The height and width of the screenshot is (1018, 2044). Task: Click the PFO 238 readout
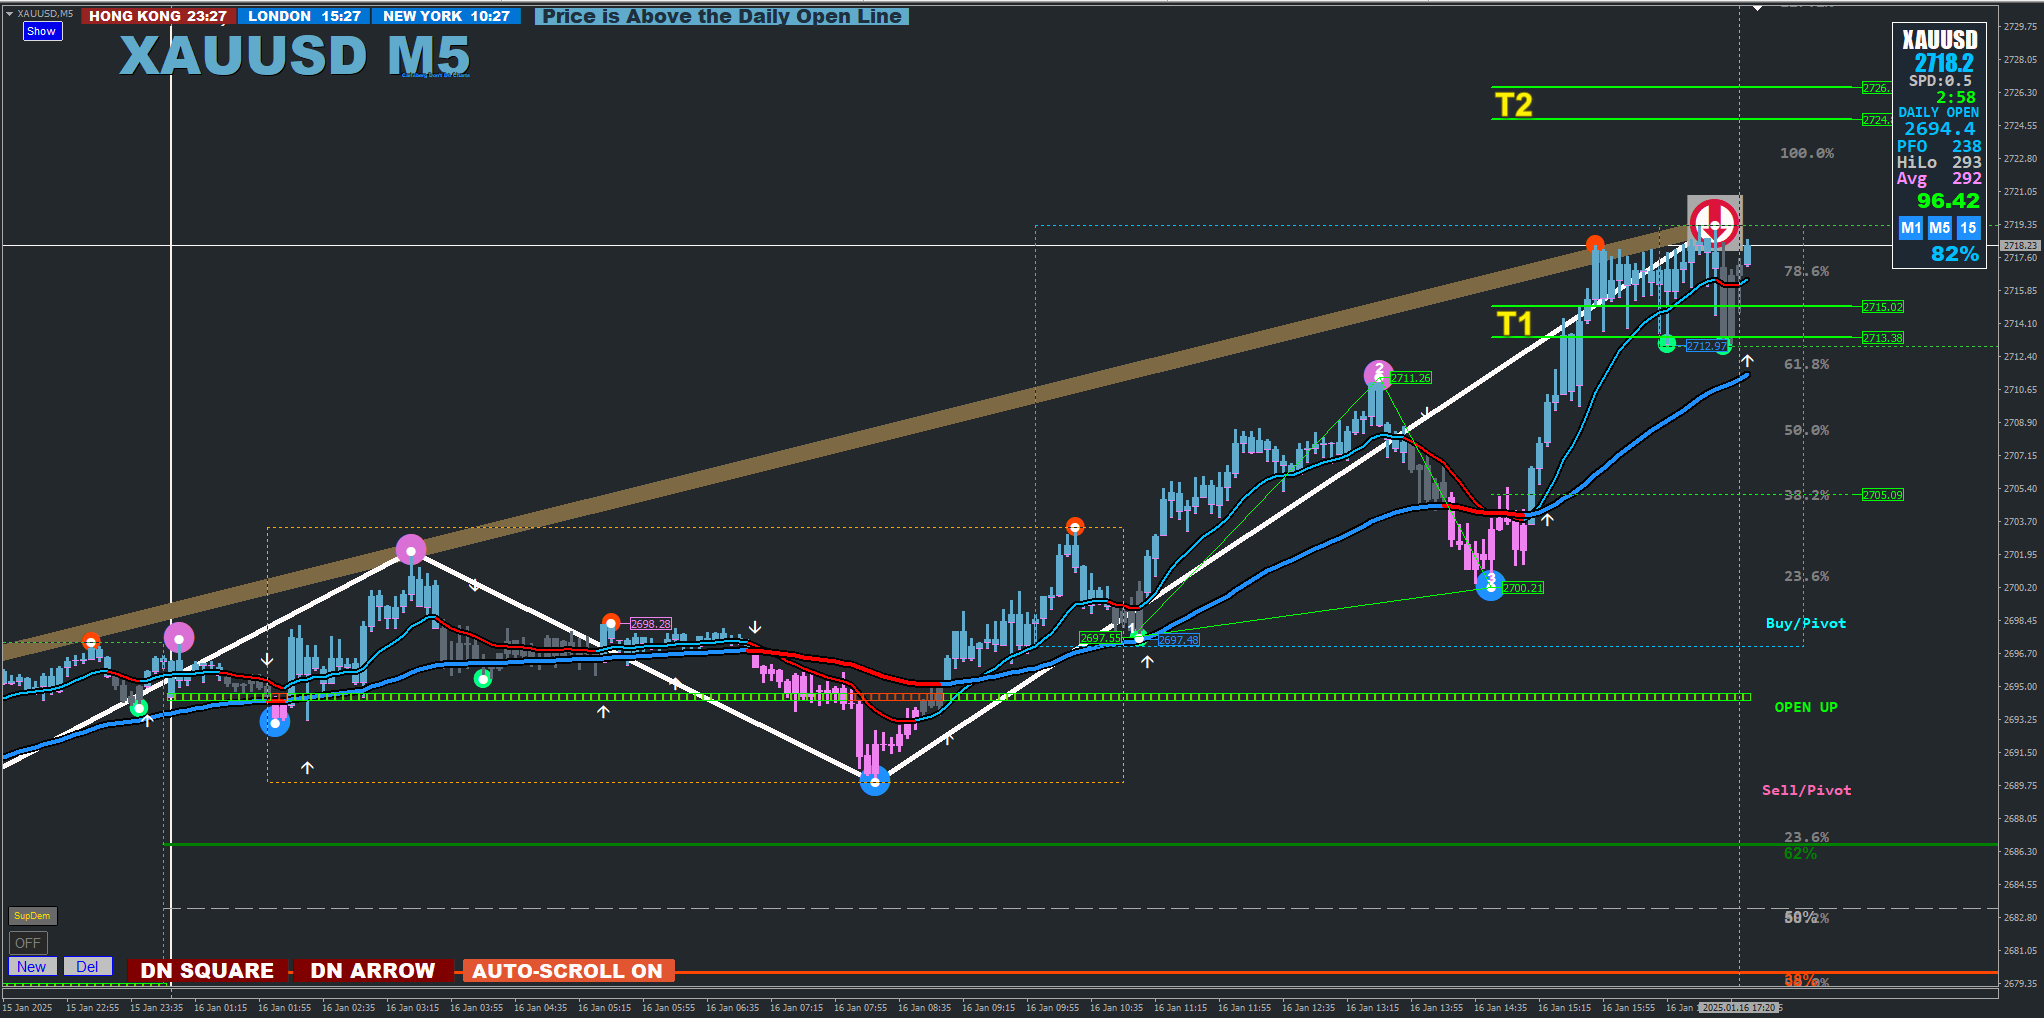tap(1939, 146)
